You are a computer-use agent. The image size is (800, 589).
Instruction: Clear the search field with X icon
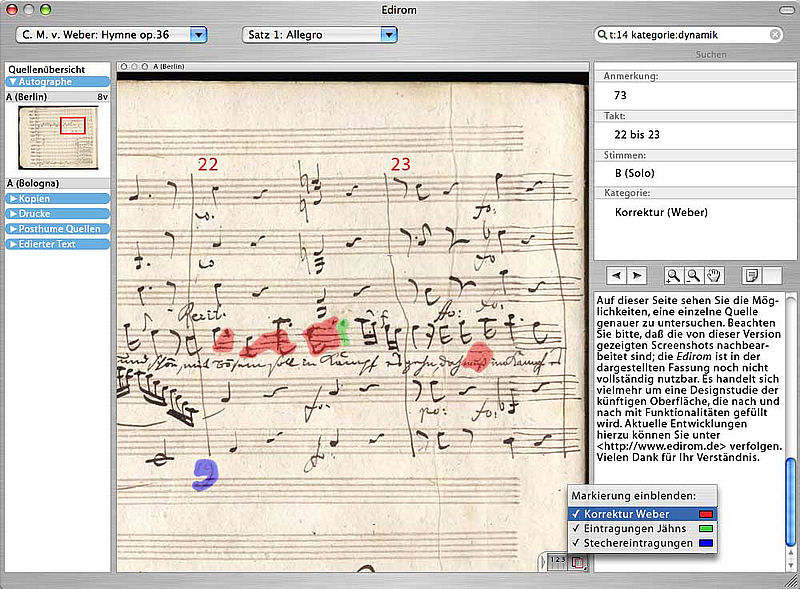click(775, 35)
